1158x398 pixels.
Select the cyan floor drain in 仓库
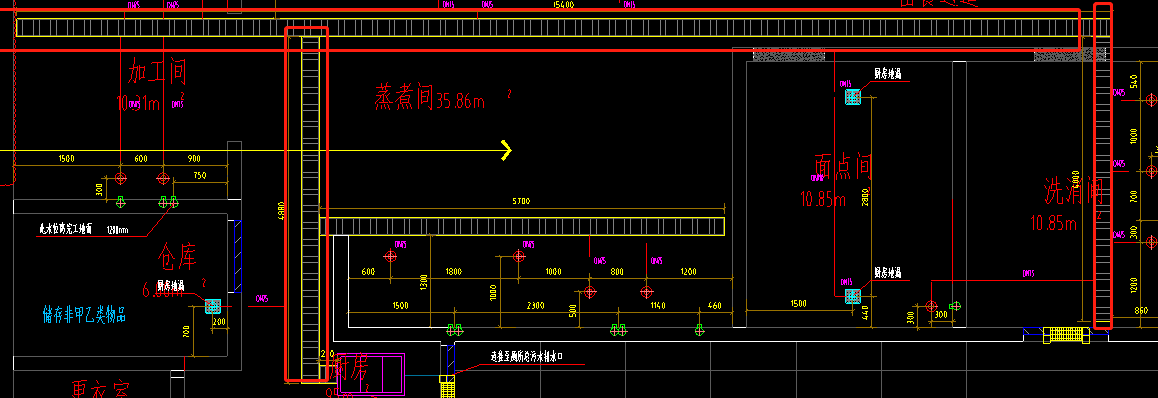click(x=213, y=306)
